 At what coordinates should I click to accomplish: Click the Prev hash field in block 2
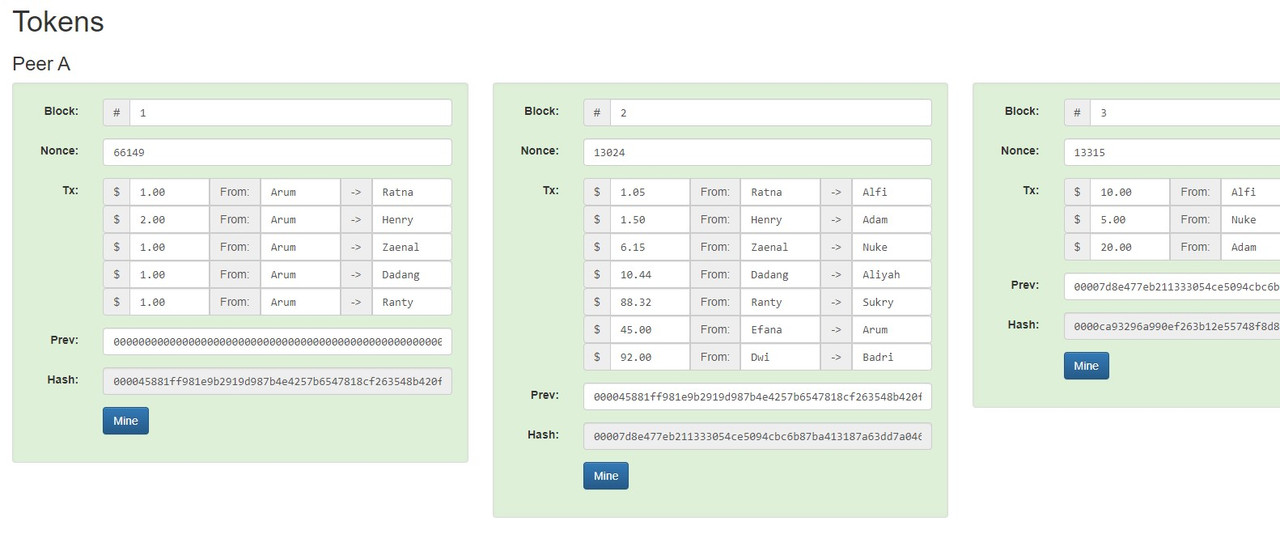click(x=758, y=397)
